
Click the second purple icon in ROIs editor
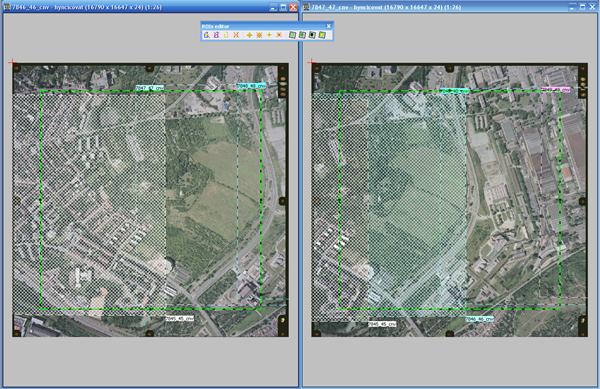[x=216, y=35]
